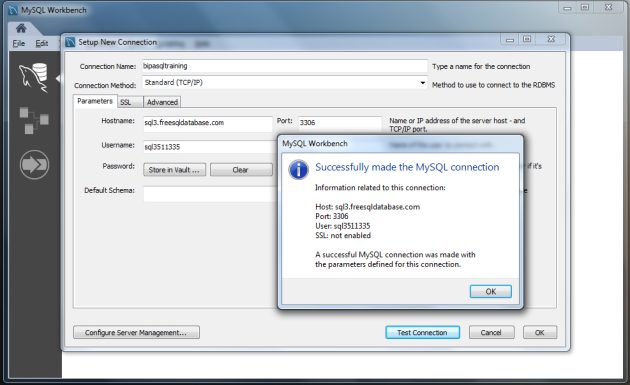Switch to the SSL tab
This screenshot has height=385, width=630.
[x=126, y=102]
